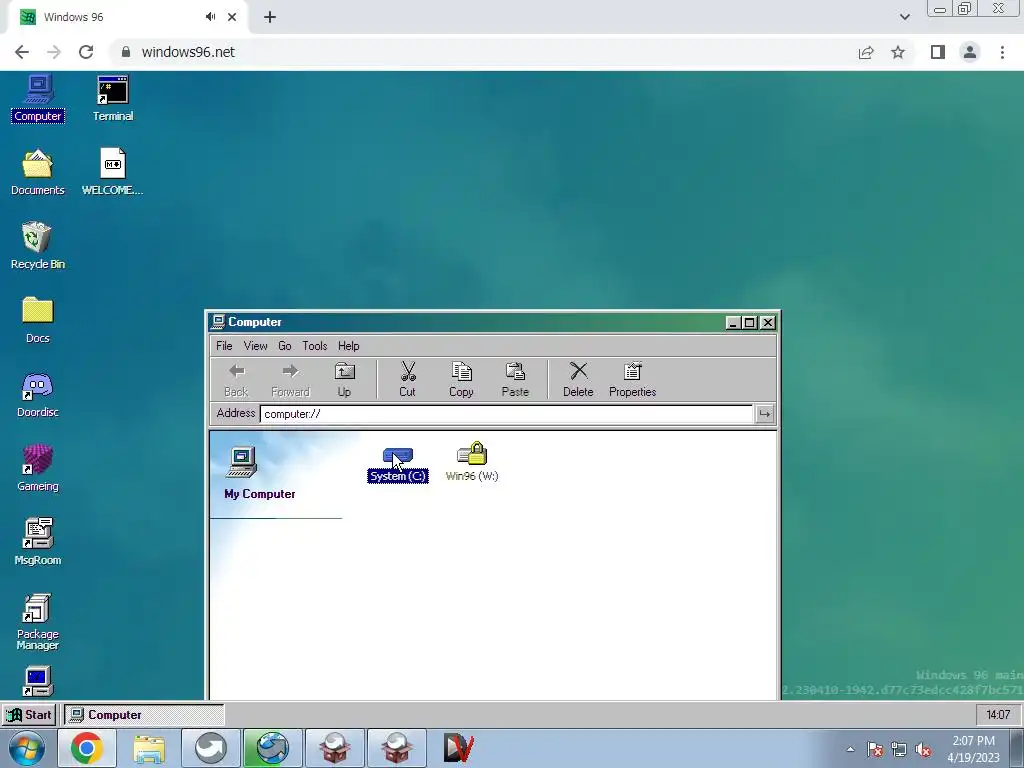This screenshot has width=1024, height=768.
Task: Click the Windows 96 Start button
Action: point(29,715)
